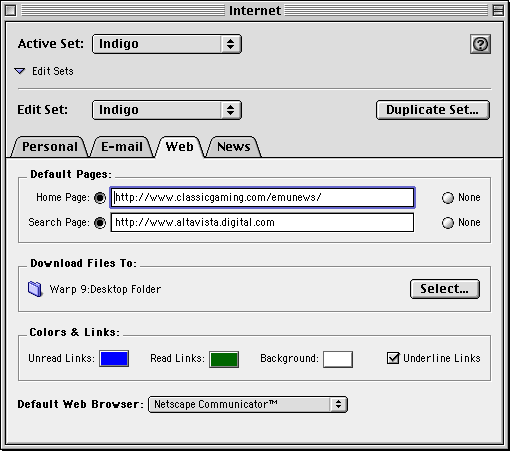Switch to the Personal tab
Screen dimensions: 510x451
coord(50,147)
